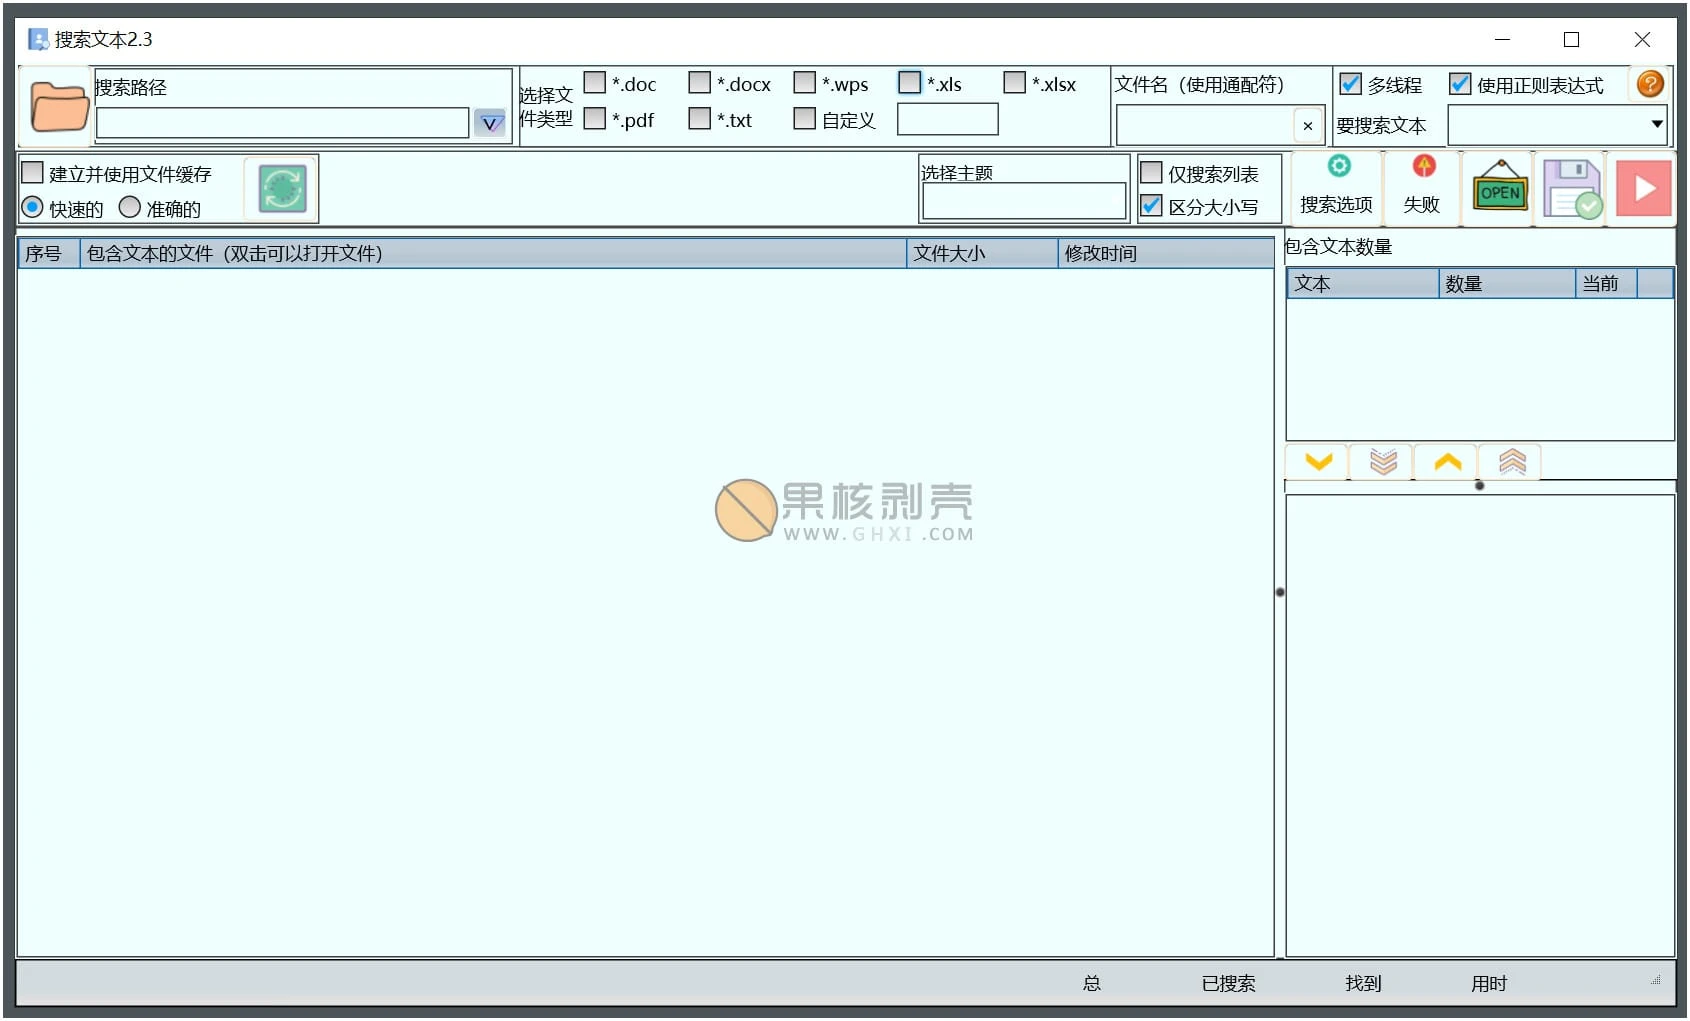Click the 文件名 wildcard input field
Viewport: 1690px width, 1021px height.
[x=1205, y=125]
